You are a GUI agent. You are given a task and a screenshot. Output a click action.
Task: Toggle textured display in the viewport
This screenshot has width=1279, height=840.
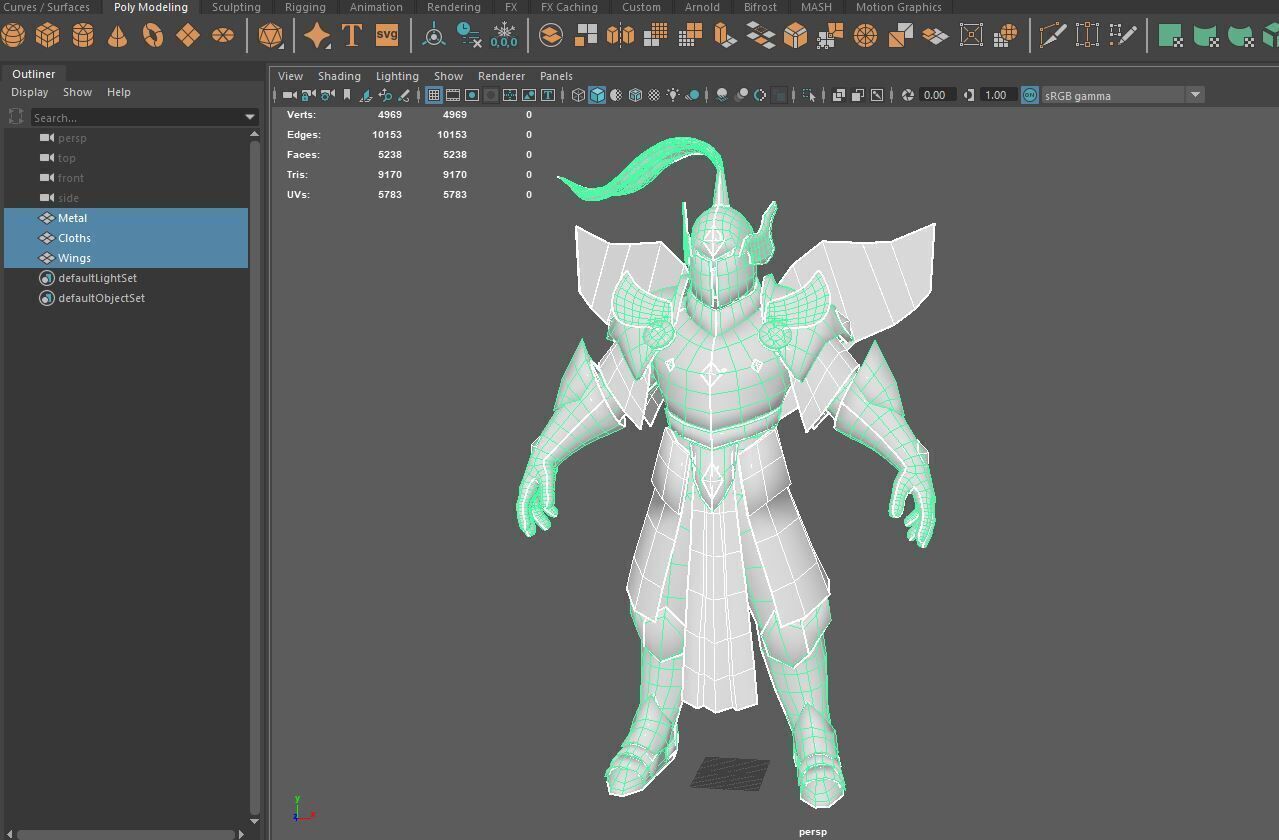tap(654, 95)
